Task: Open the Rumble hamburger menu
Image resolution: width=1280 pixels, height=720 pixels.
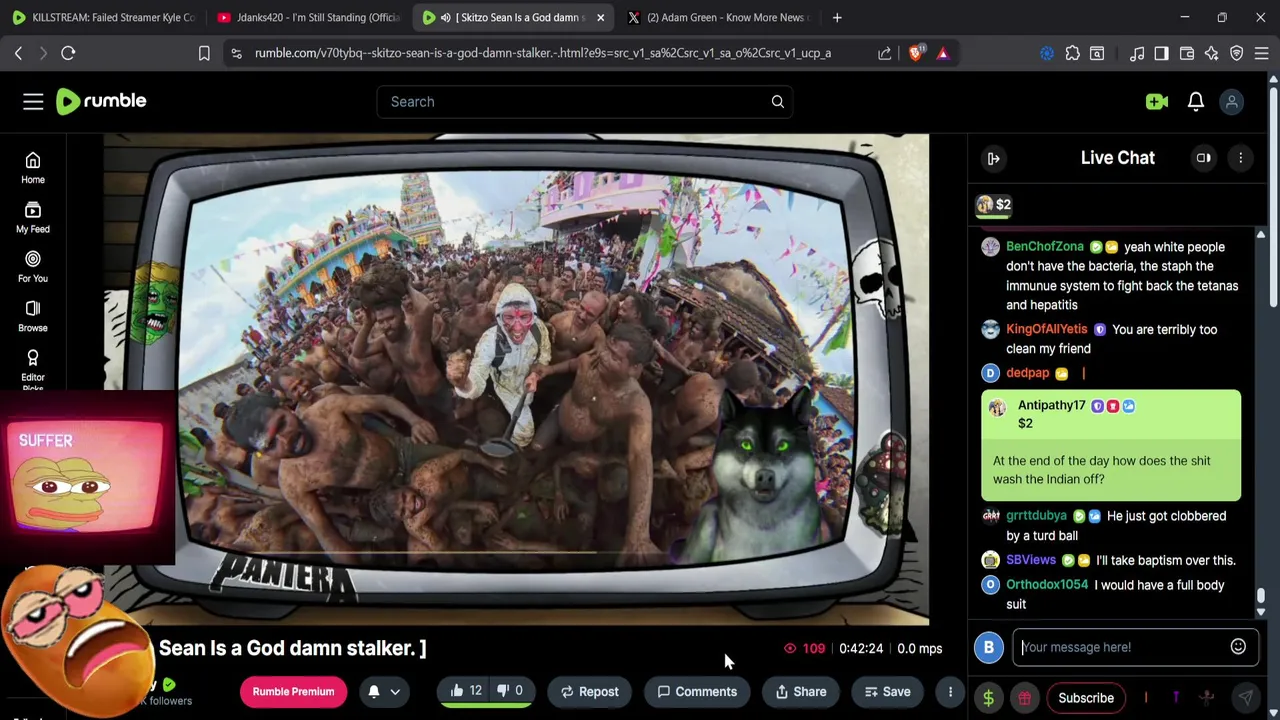Action: (x=33, y=101)
